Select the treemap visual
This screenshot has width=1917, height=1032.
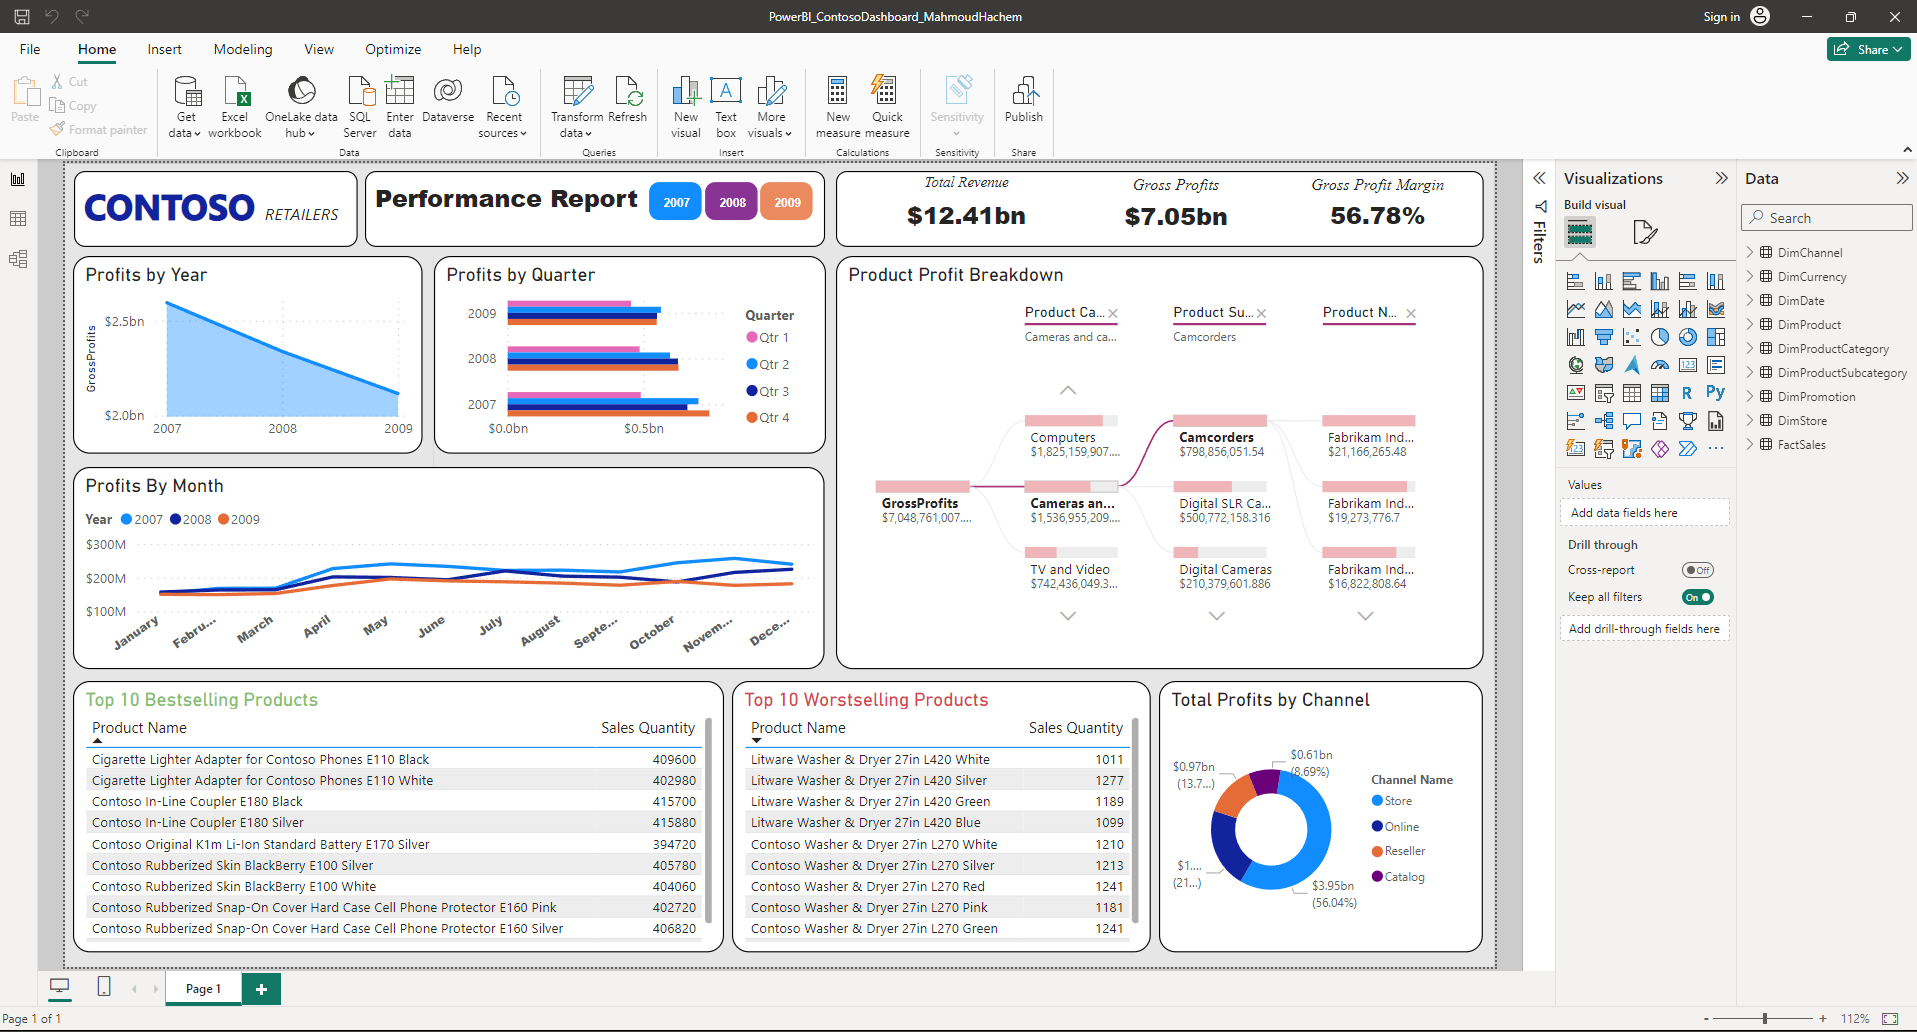coord(1716,337)
